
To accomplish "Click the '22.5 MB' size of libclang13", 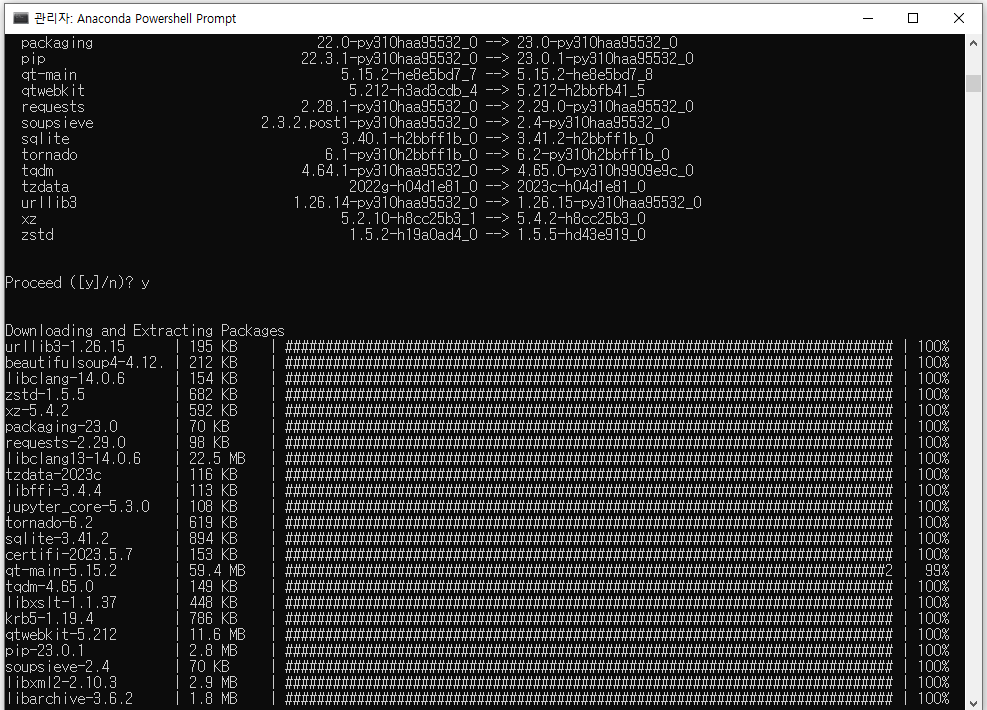I will pos(217,459).
